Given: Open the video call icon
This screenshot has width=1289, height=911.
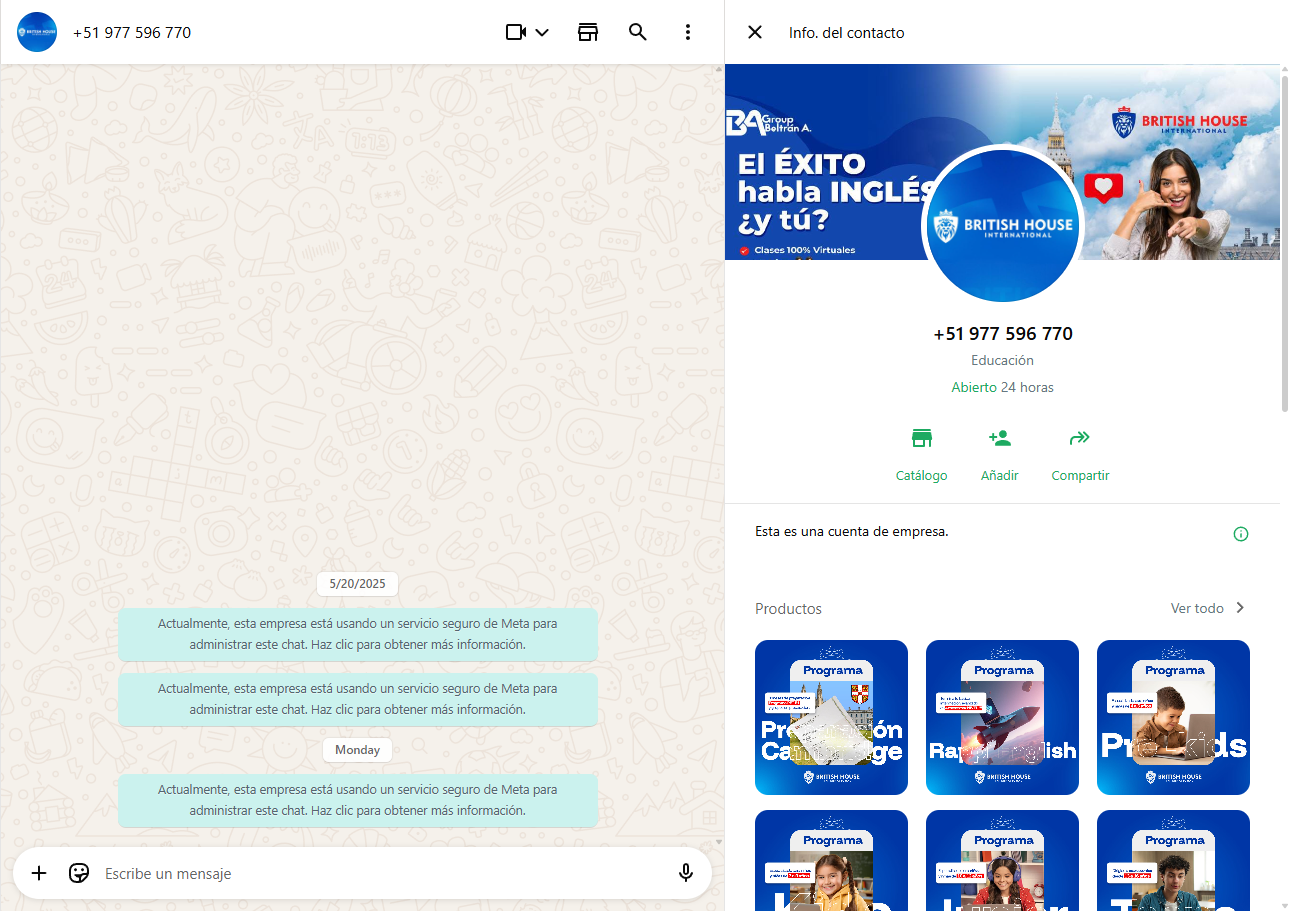Looking at the screenshot, I should click(x=516, y=32).
